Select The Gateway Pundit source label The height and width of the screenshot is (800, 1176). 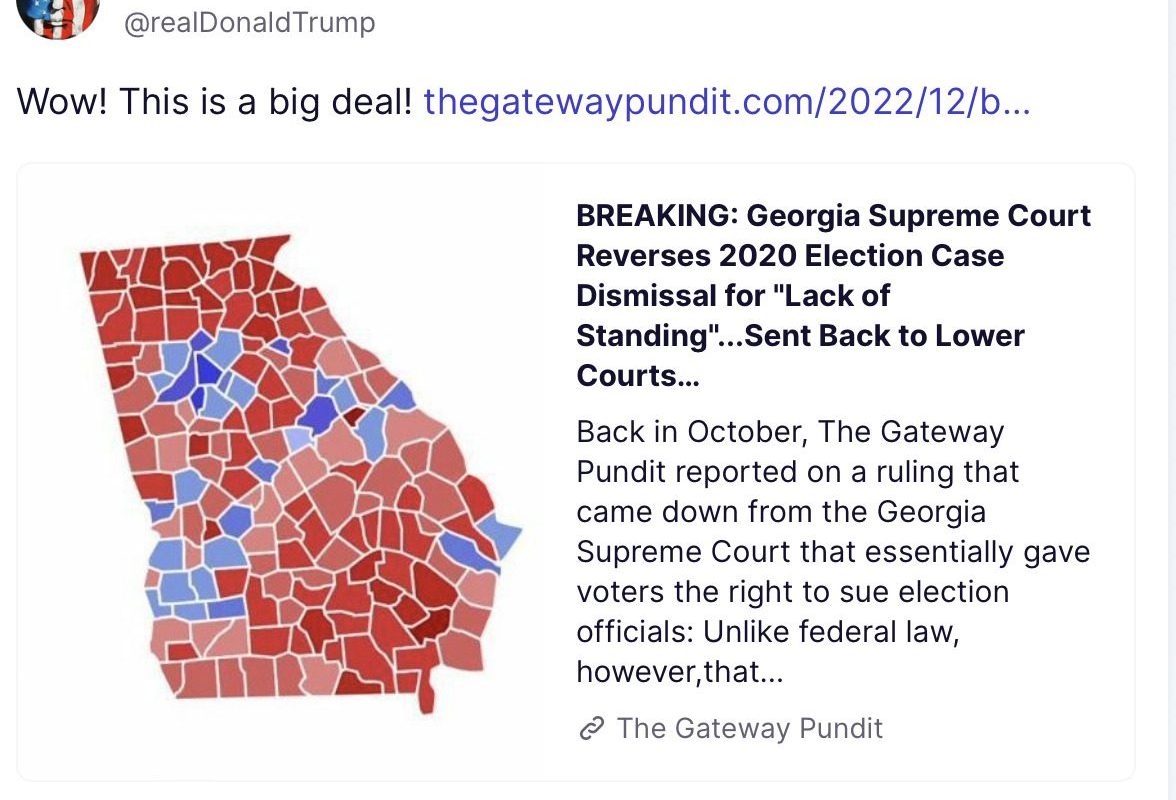(x=750, y=728)
